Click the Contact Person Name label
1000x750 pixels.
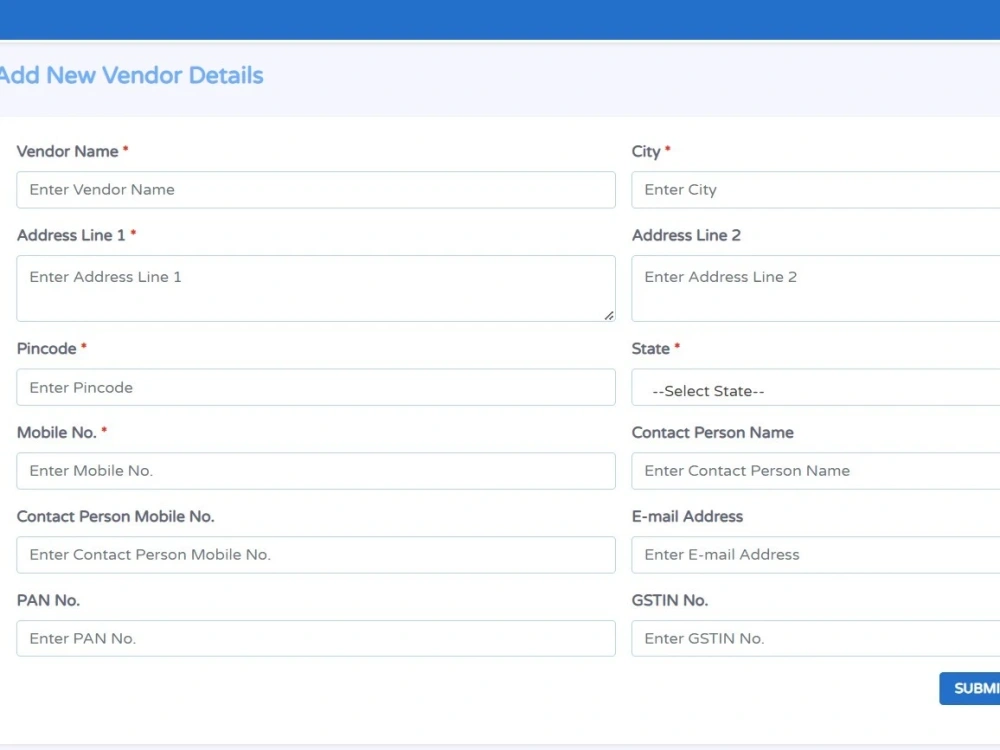pyautogui.click(x=712, y=432)
